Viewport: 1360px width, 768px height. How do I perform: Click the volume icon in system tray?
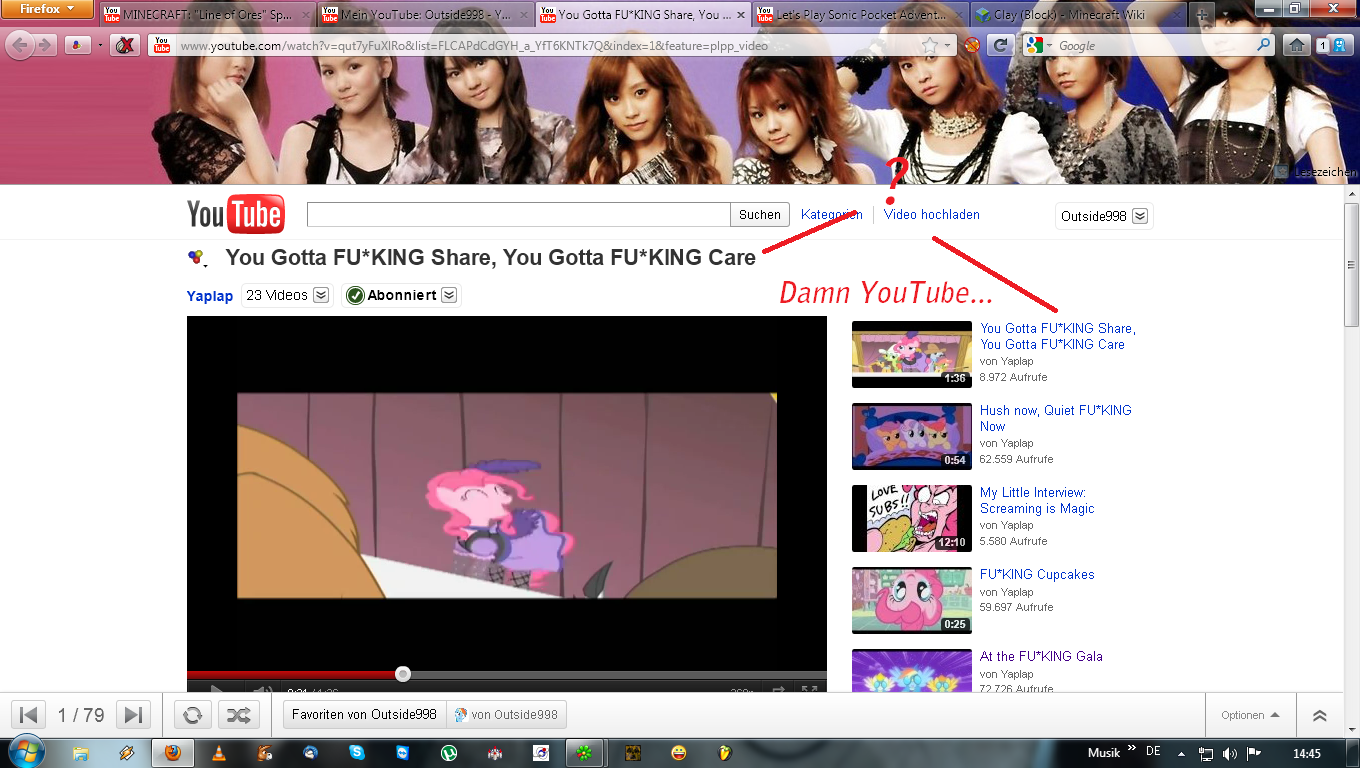1229,753
